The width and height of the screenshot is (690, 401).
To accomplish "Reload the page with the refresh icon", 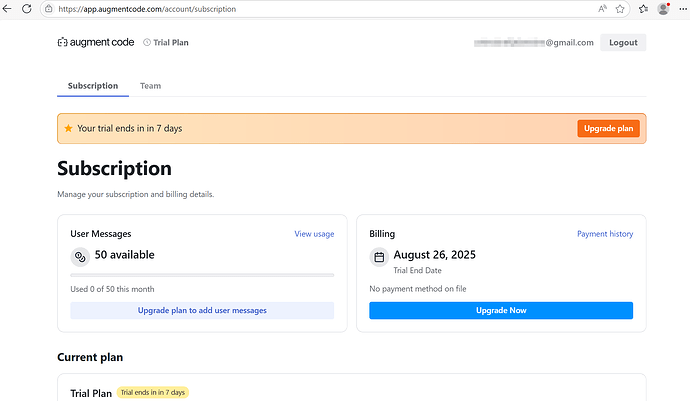I will [x=28, y=8].
